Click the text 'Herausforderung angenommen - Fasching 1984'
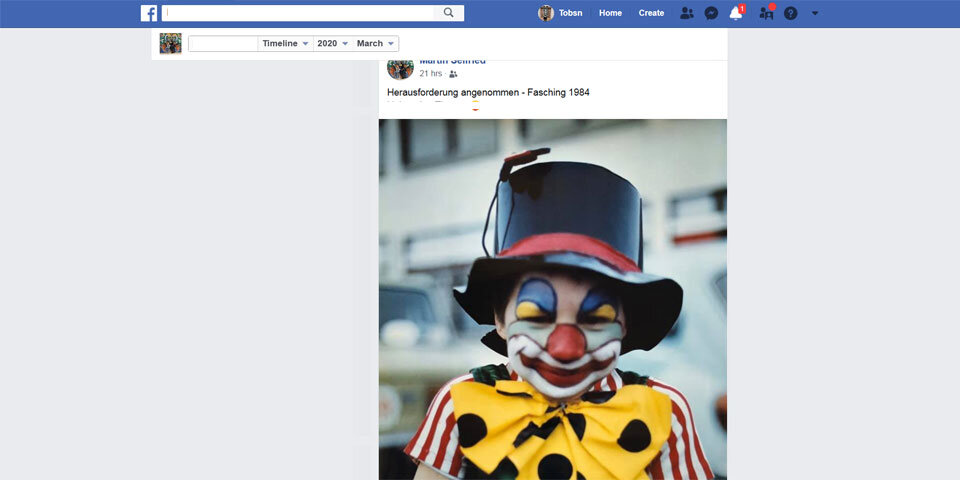The image size is (960, 480). (489, 92)
